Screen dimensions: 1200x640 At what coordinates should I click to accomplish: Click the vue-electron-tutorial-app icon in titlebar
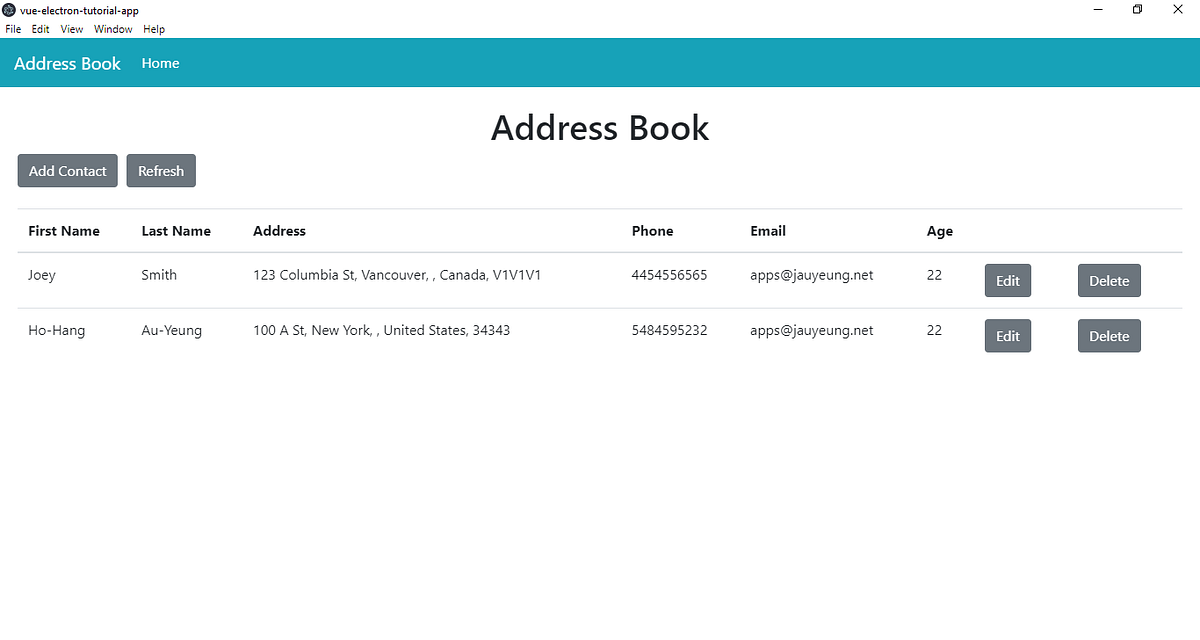click(x=8, y=10)
